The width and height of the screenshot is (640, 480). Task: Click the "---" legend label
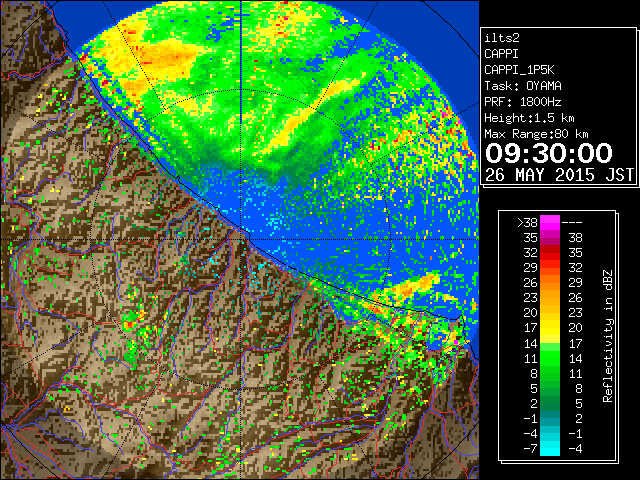[572, 222]
